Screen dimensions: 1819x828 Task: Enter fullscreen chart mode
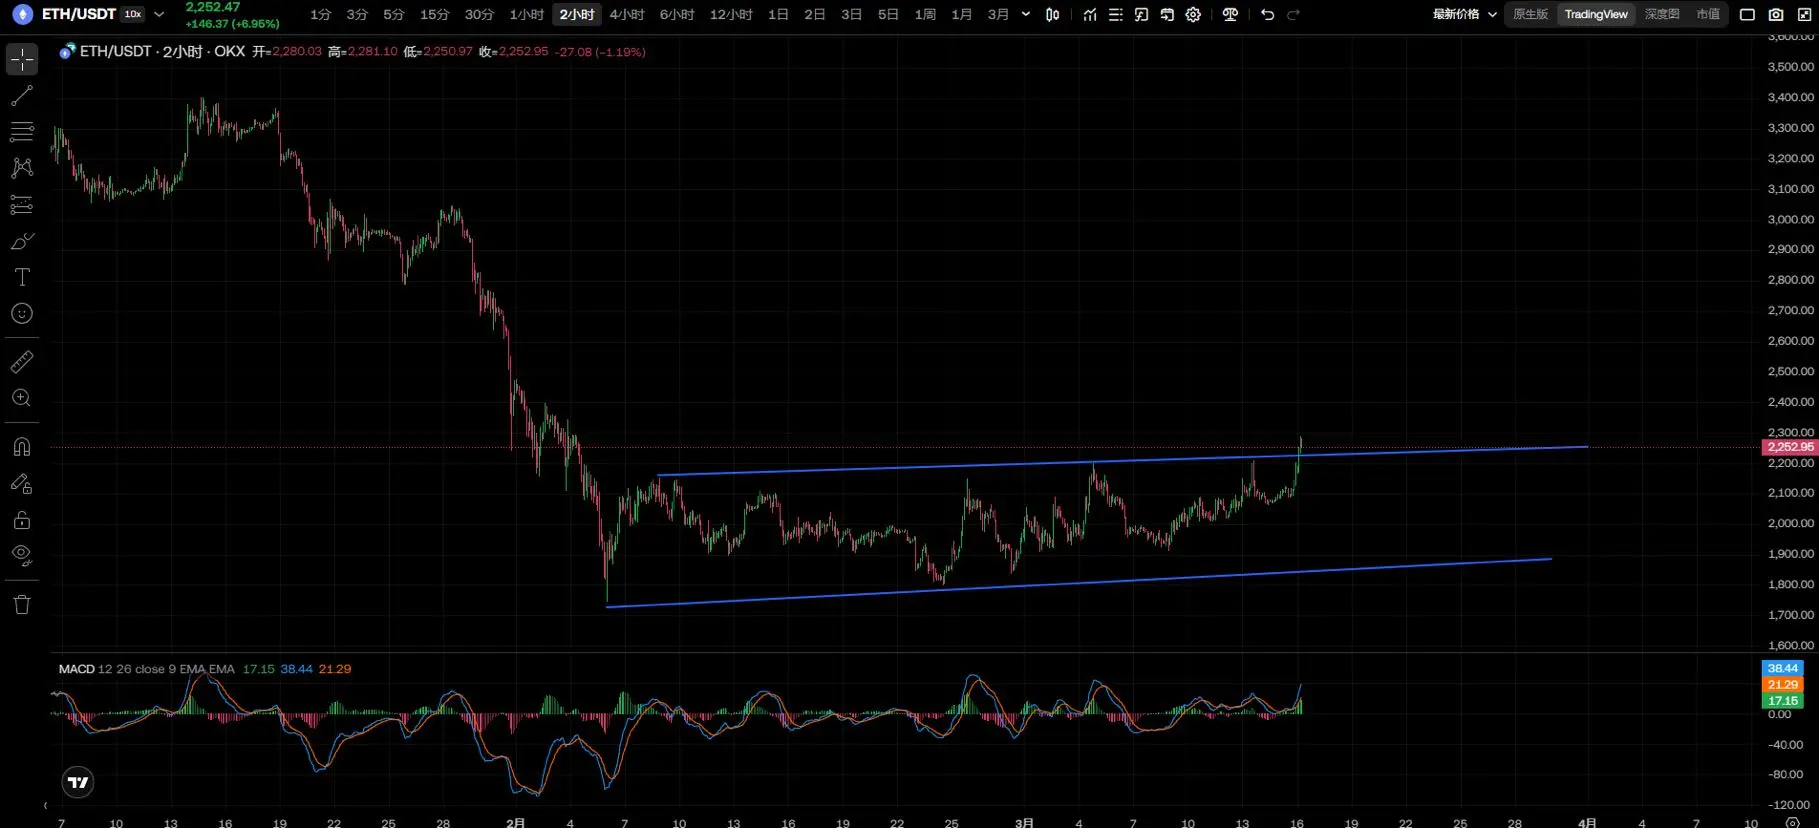pyautogui.click(x=1804, y=15)
